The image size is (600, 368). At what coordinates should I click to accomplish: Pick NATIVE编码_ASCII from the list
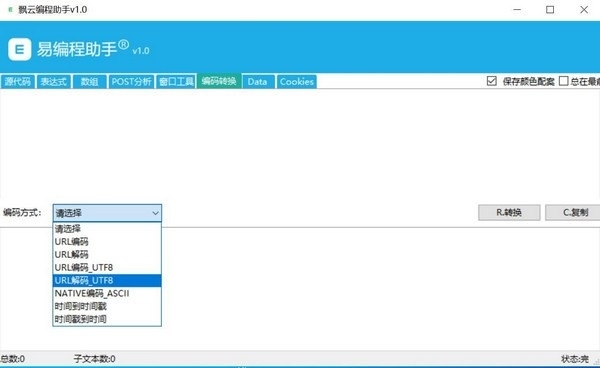[107, 293]
